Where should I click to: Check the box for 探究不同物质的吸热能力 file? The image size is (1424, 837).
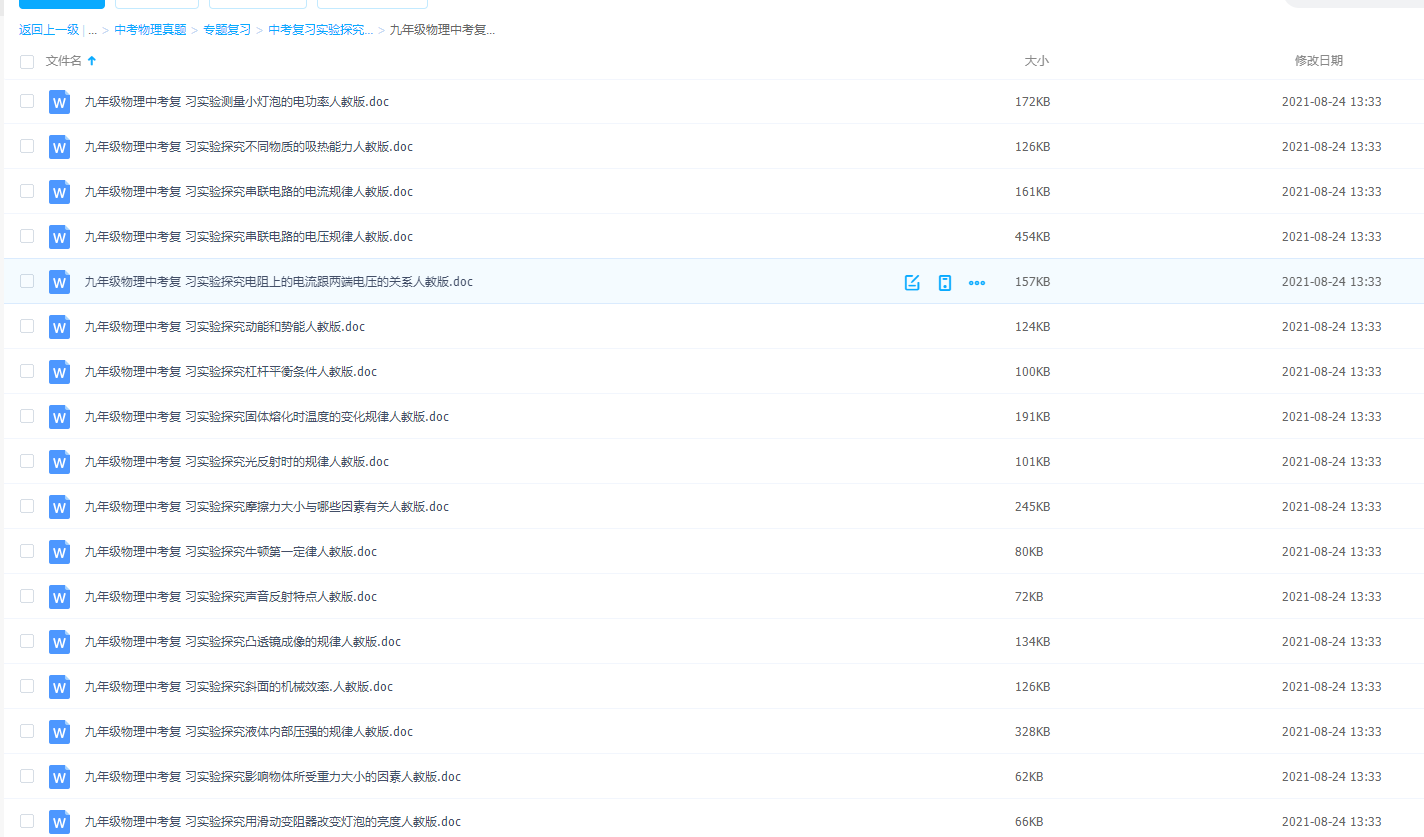[x=27, y=146]
